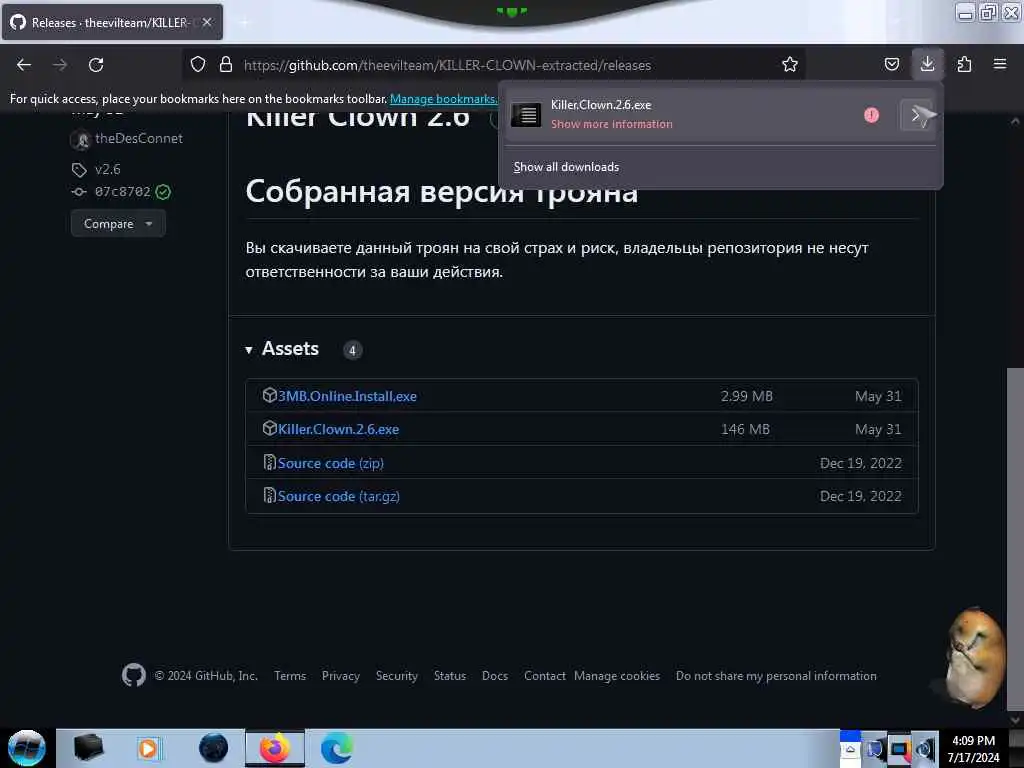1024x768 pixels.
Task: Open the Terms footer link
Action: pyautogui.click(x=290, y=676)
